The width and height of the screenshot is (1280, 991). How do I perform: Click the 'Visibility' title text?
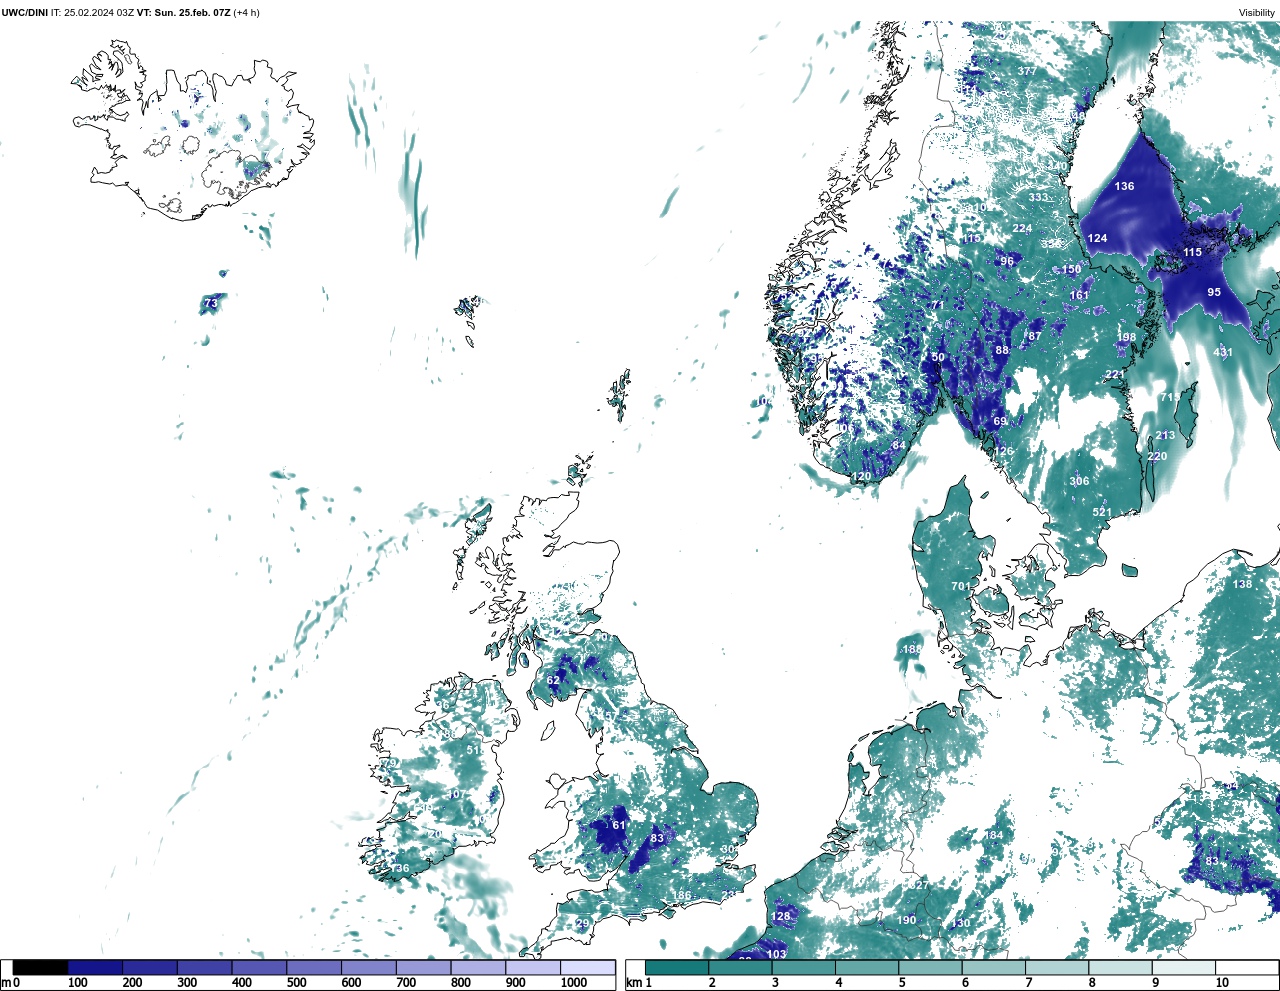click(1256, 13)
